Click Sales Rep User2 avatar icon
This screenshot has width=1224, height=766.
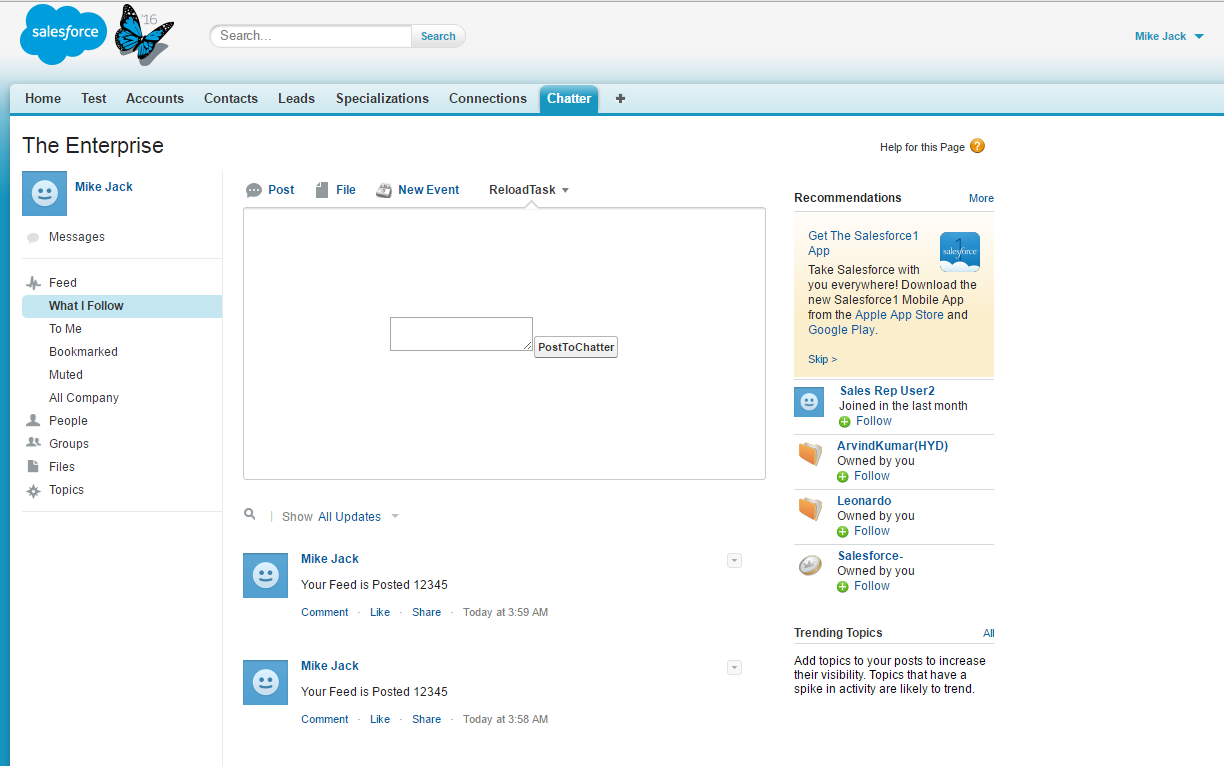(x=809, y=402)
